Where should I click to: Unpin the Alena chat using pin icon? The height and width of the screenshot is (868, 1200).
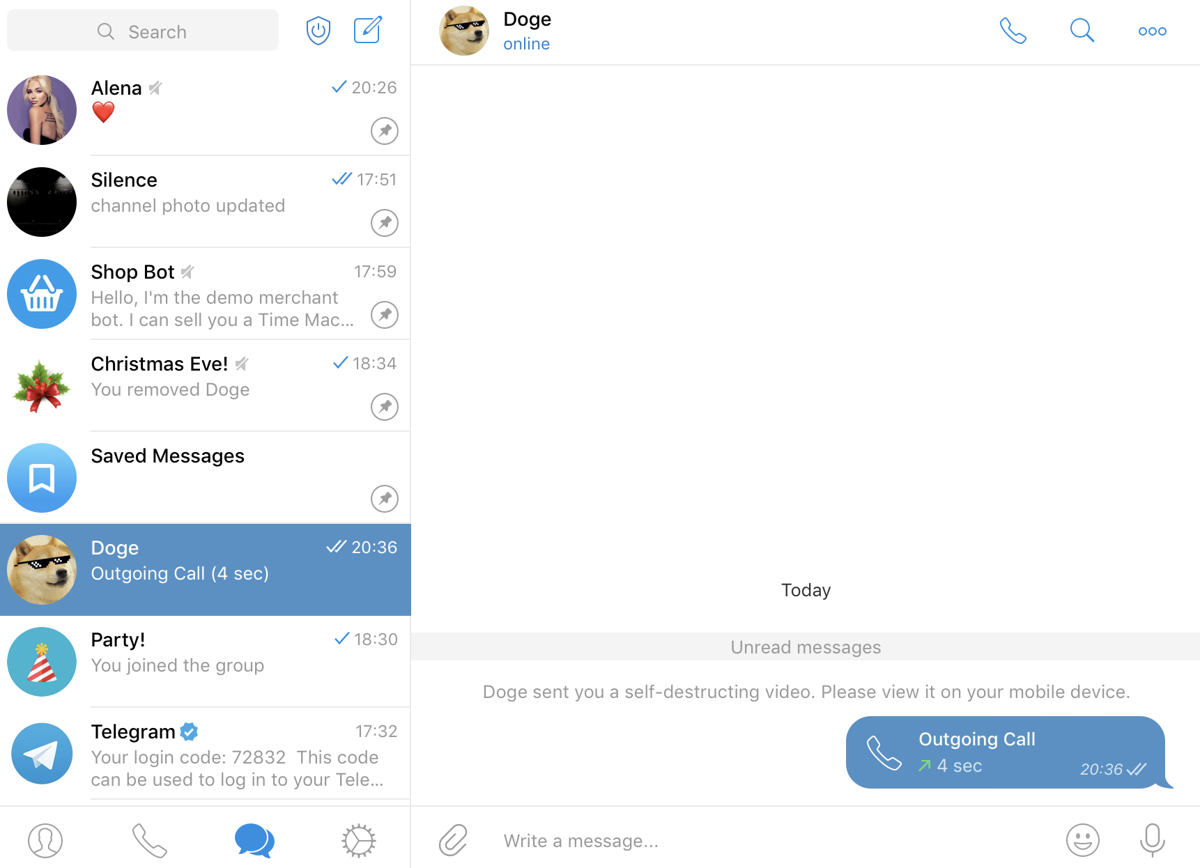tap(385, 131)
